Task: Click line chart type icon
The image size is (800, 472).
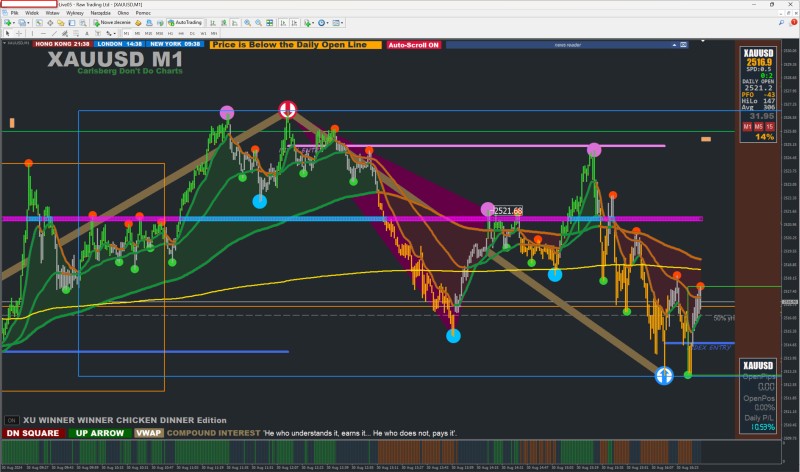Action: coord(235,22)
